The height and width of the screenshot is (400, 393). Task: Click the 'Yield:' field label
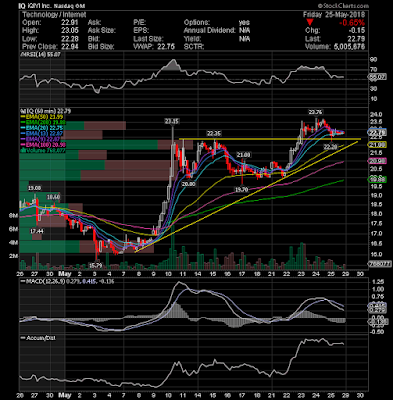tap(192, 39)
